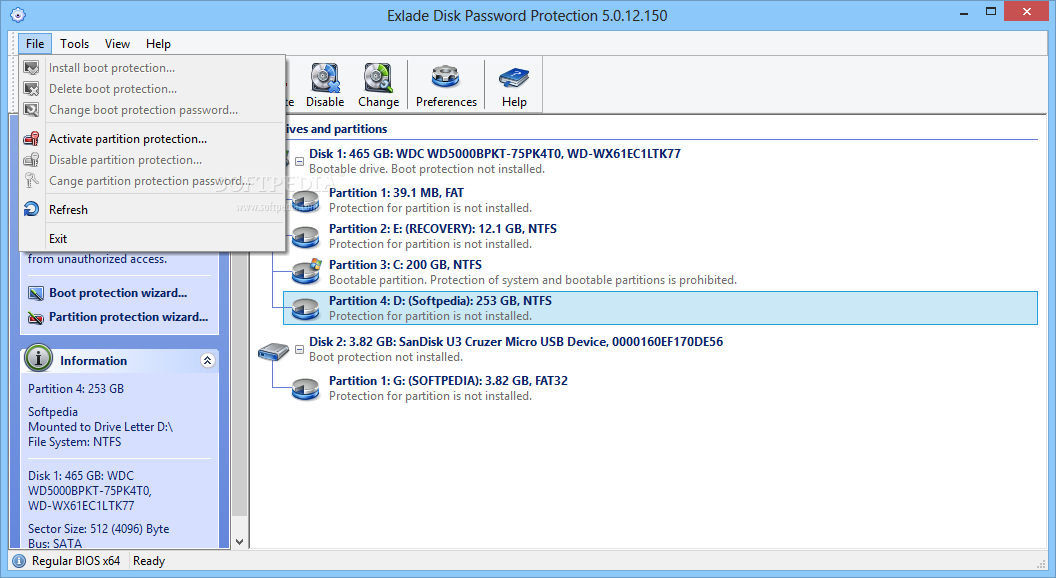1056x578 pixels.
Task: Click the Partition 1 39.1 MB FAT drive icon
Action: click(305, 200)
